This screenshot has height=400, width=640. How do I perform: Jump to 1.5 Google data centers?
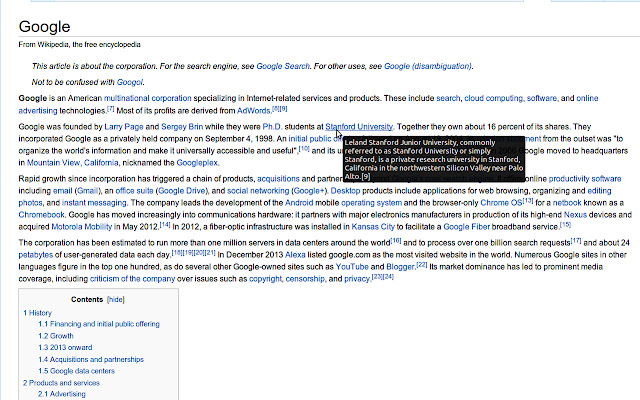pyautogui.click(x=76, y=371)
